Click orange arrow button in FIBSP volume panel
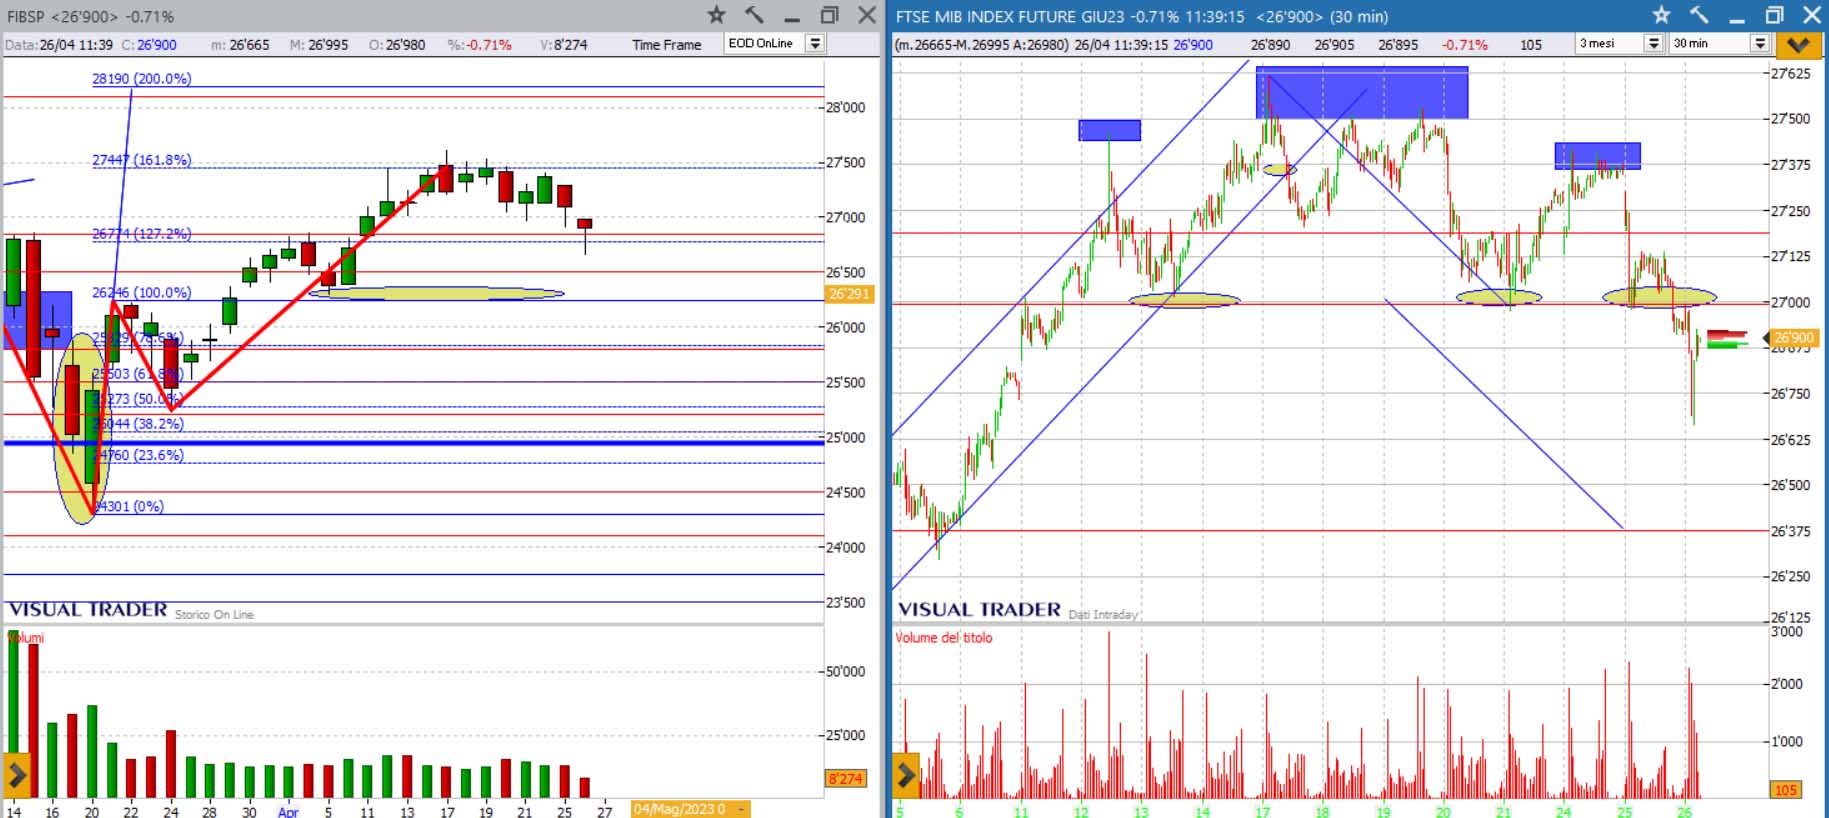The height and width of the screenshot is (818, 1829). (x=17, y=774)
